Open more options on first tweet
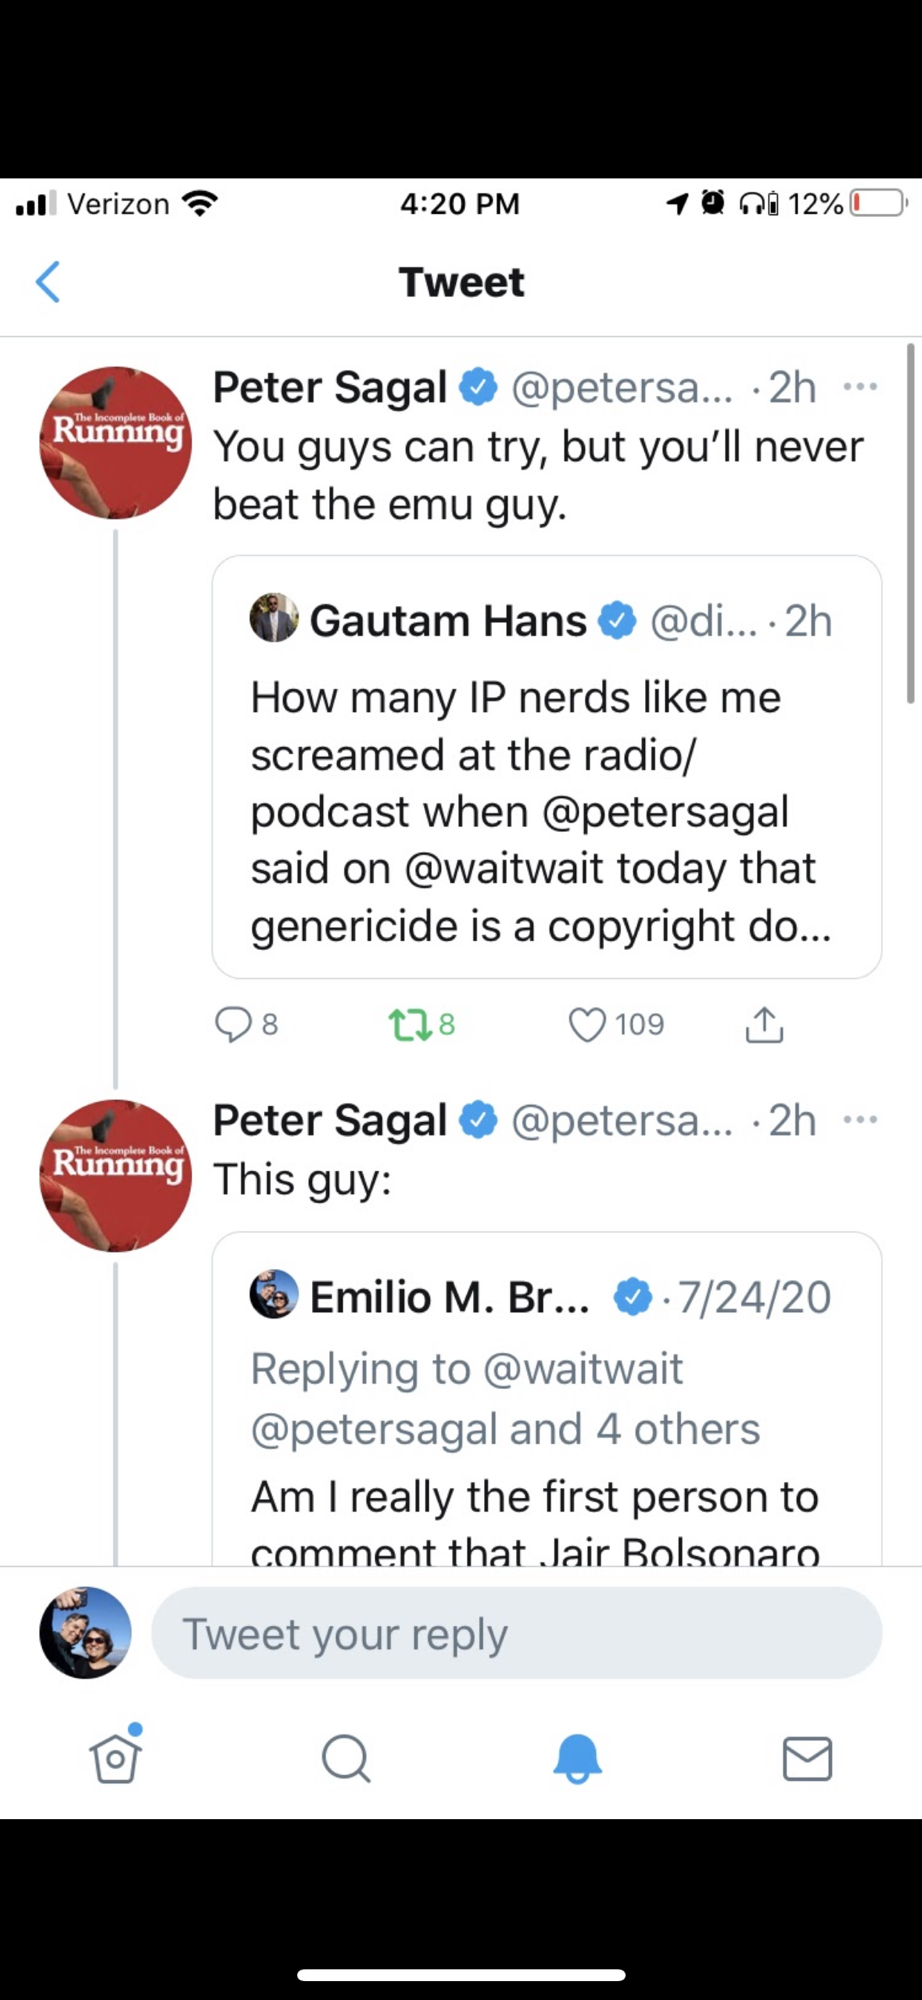Image resolution: width=922 pixels, height=2000 pixels. (860, 387)
